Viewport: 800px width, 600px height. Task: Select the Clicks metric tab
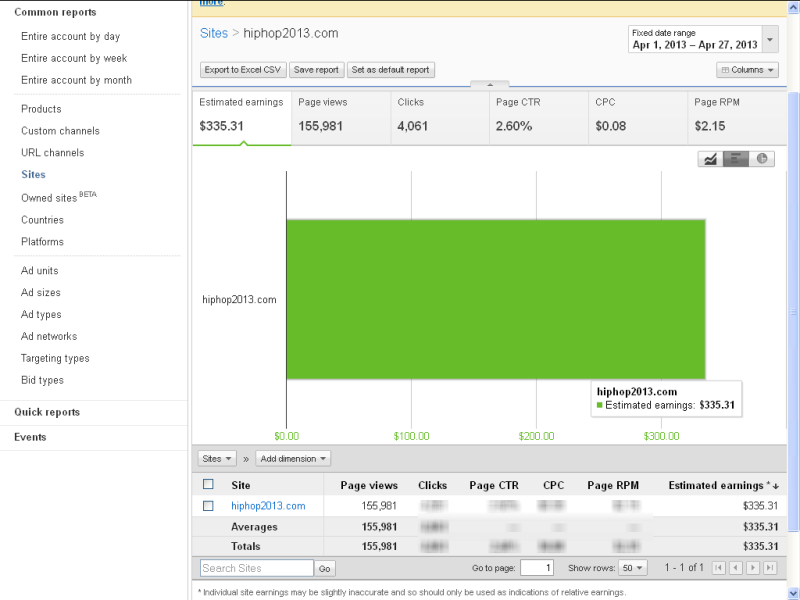click(x=440, y=118)
